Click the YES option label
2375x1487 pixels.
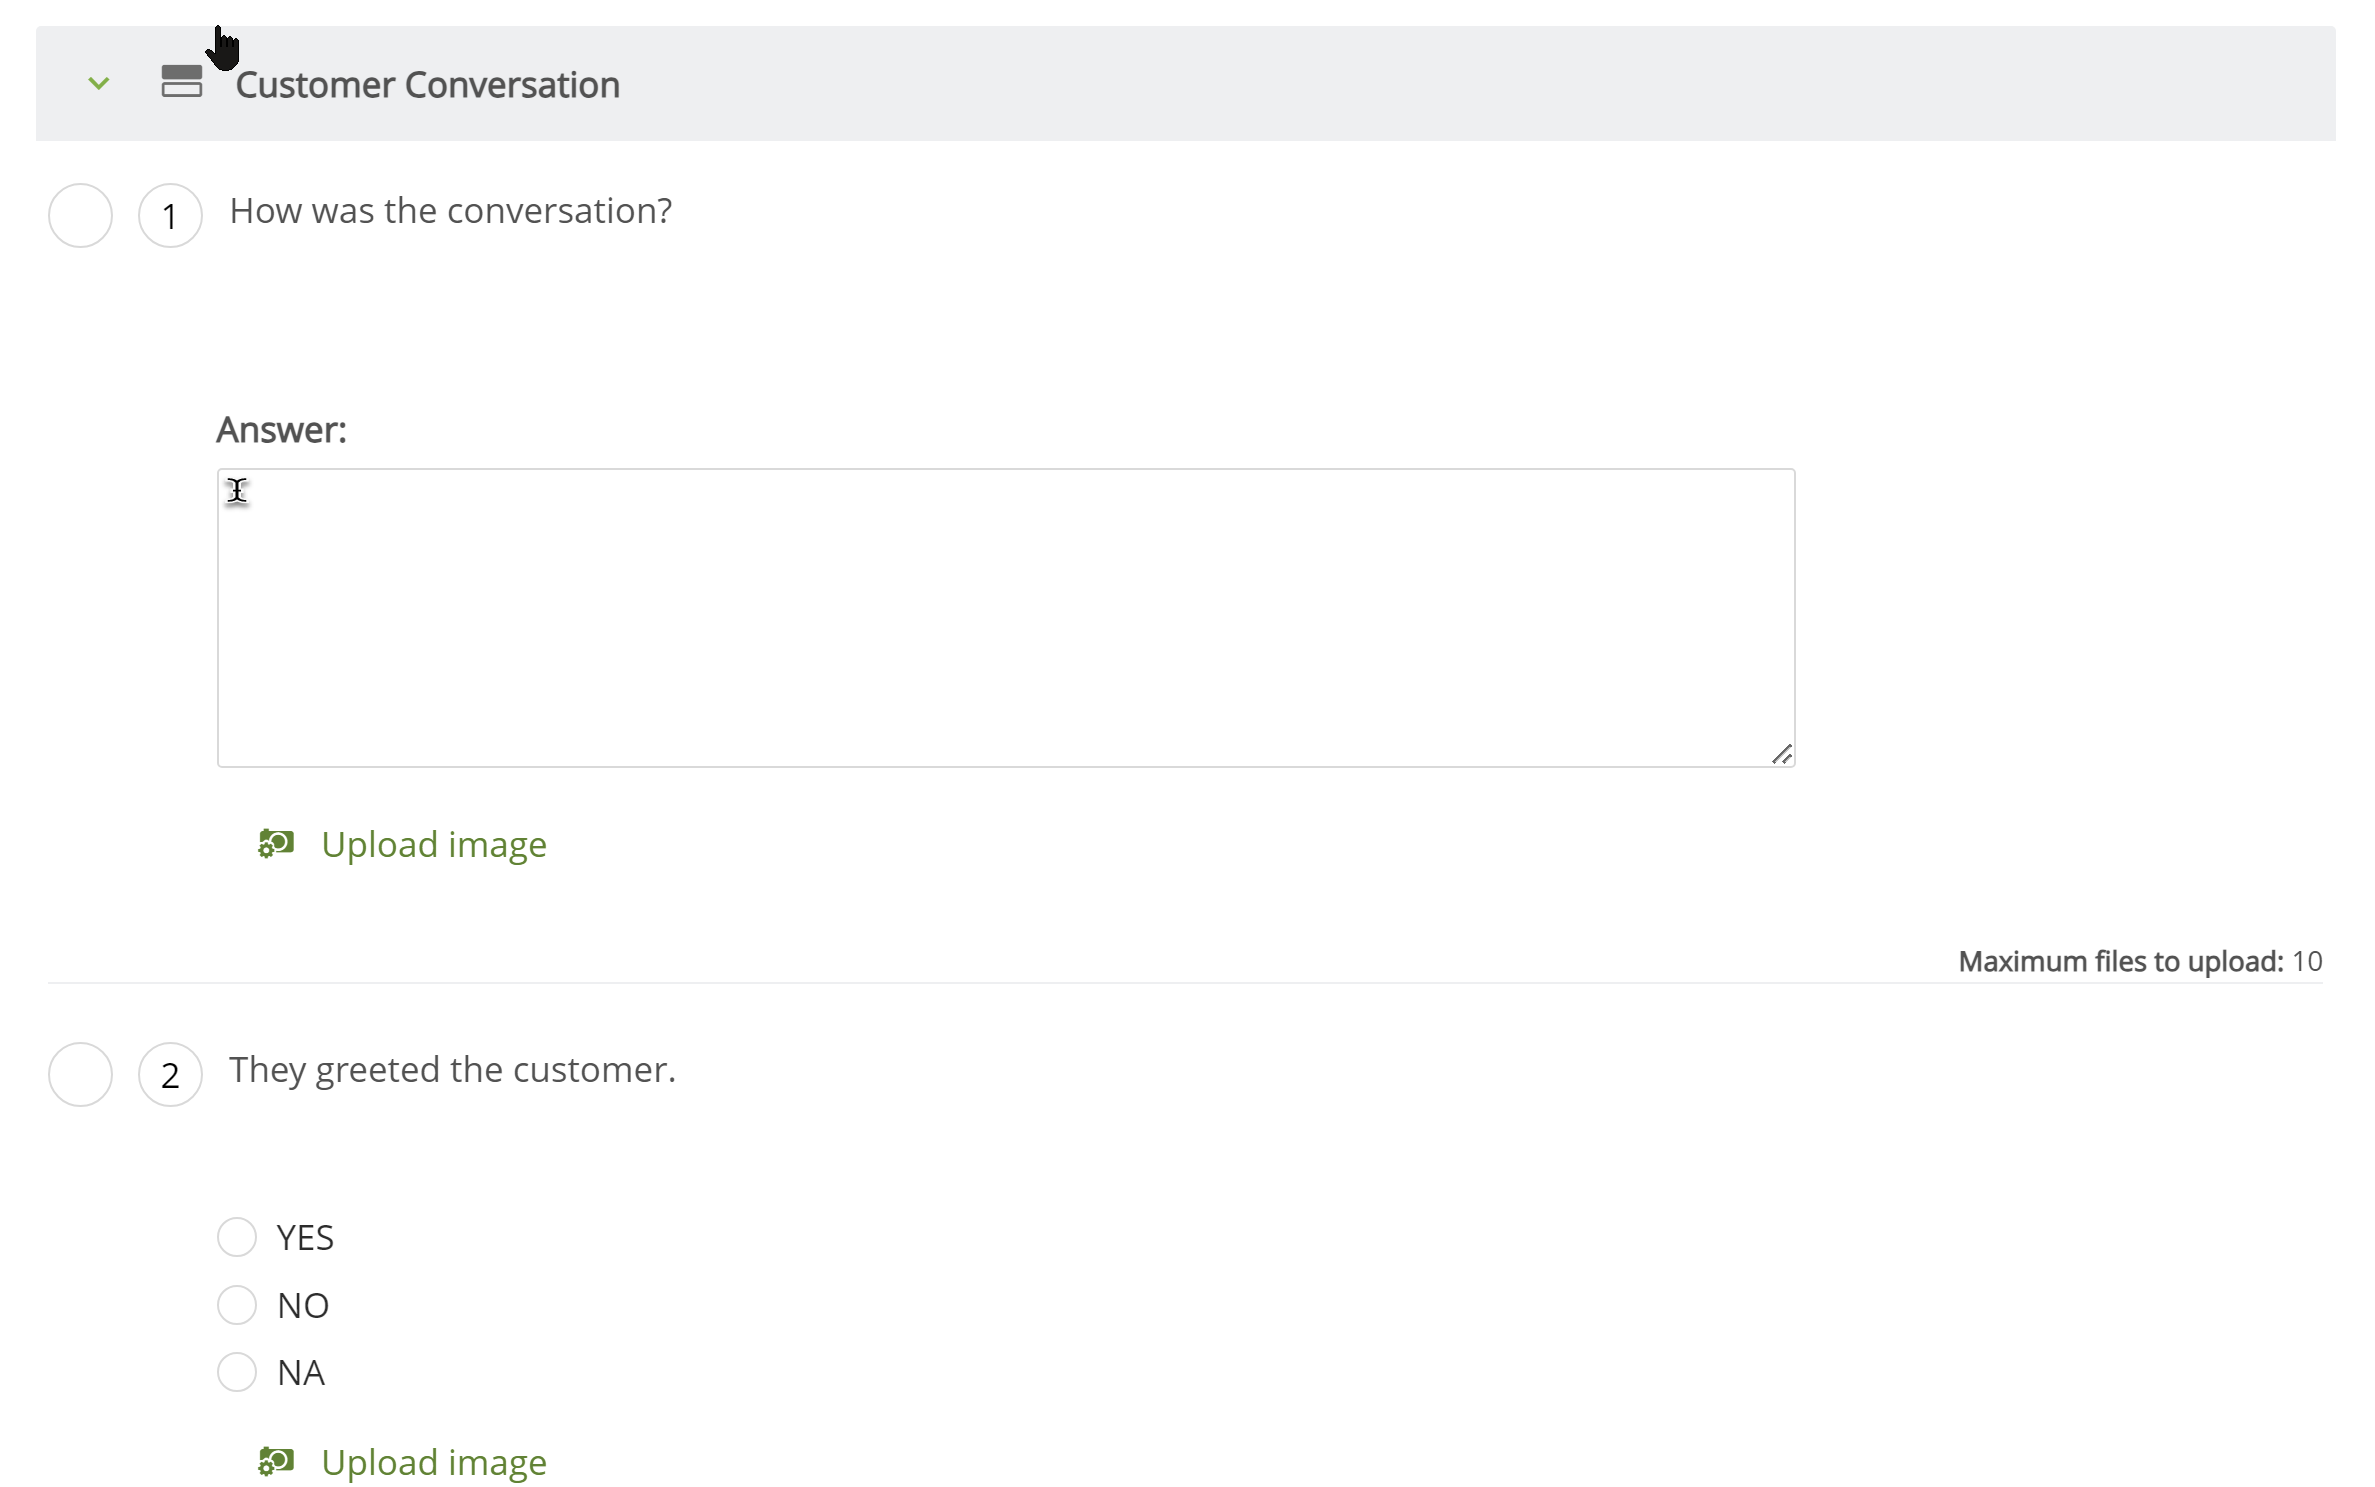point(305,1238)
